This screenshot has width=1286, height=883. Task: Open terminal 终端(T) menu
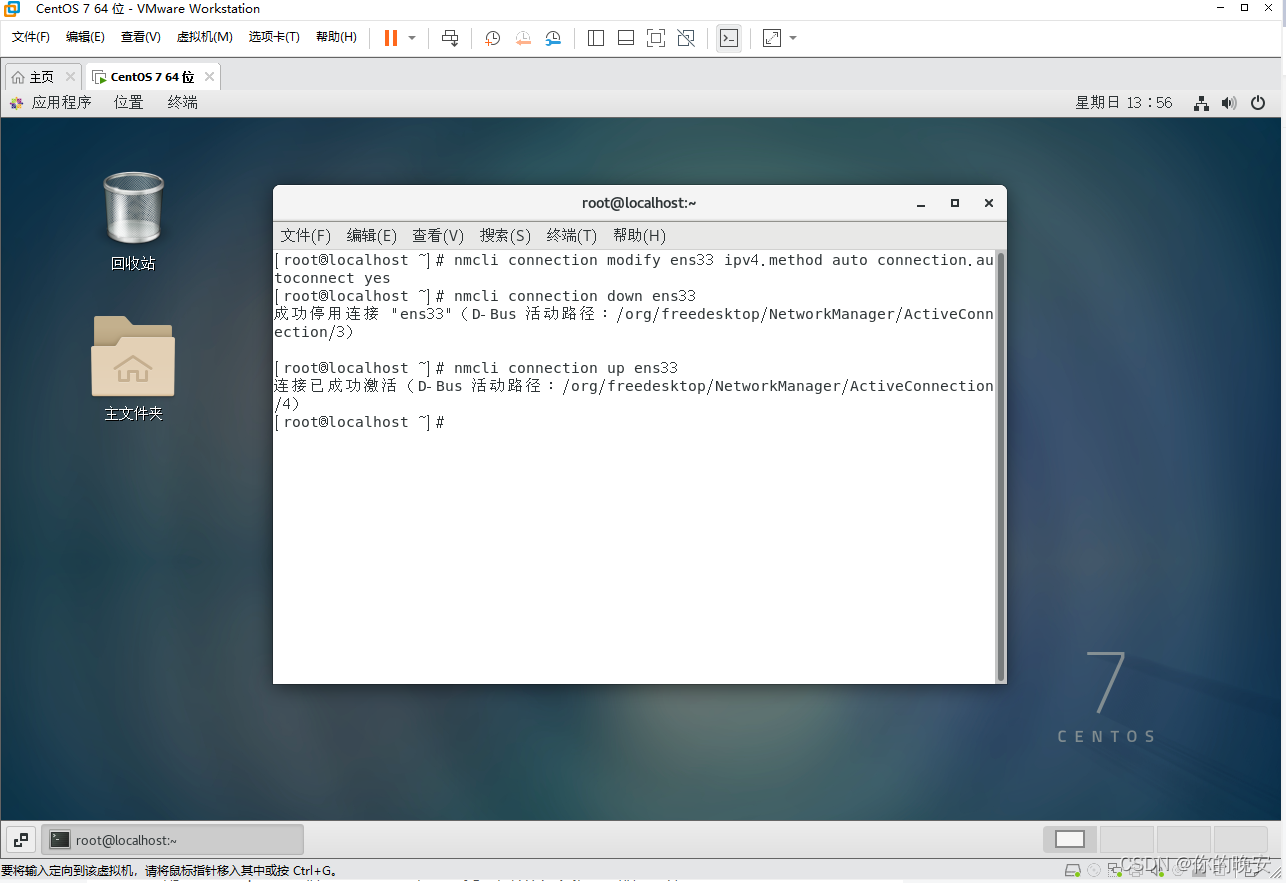pyautogui.click(x=572, y=236)
